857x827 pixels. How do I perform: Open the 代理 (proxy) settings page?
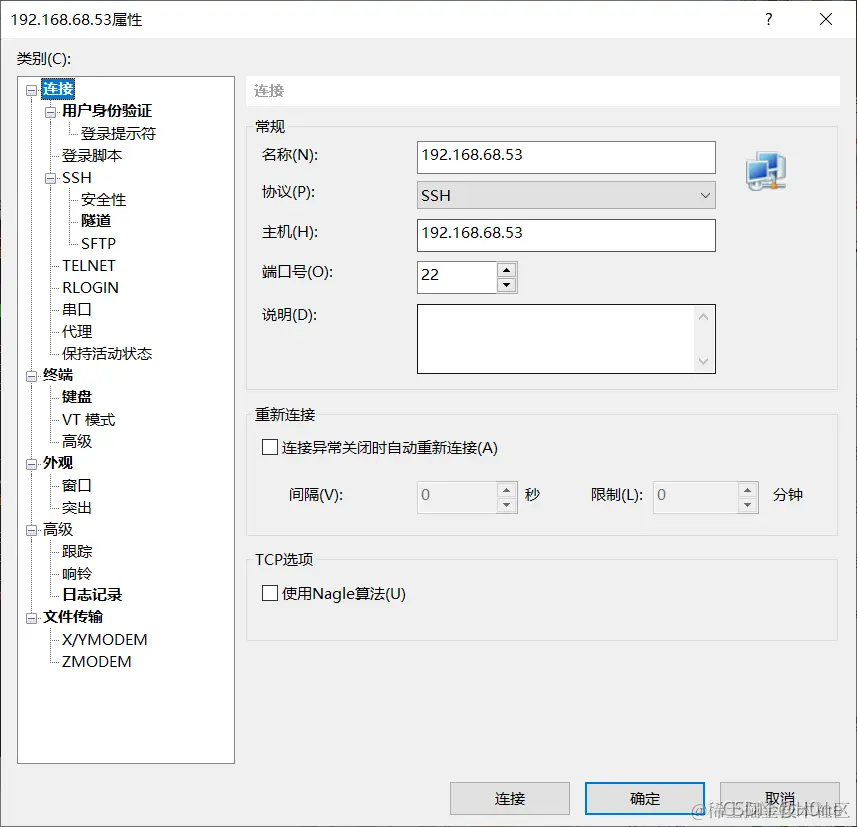[76, 331]
